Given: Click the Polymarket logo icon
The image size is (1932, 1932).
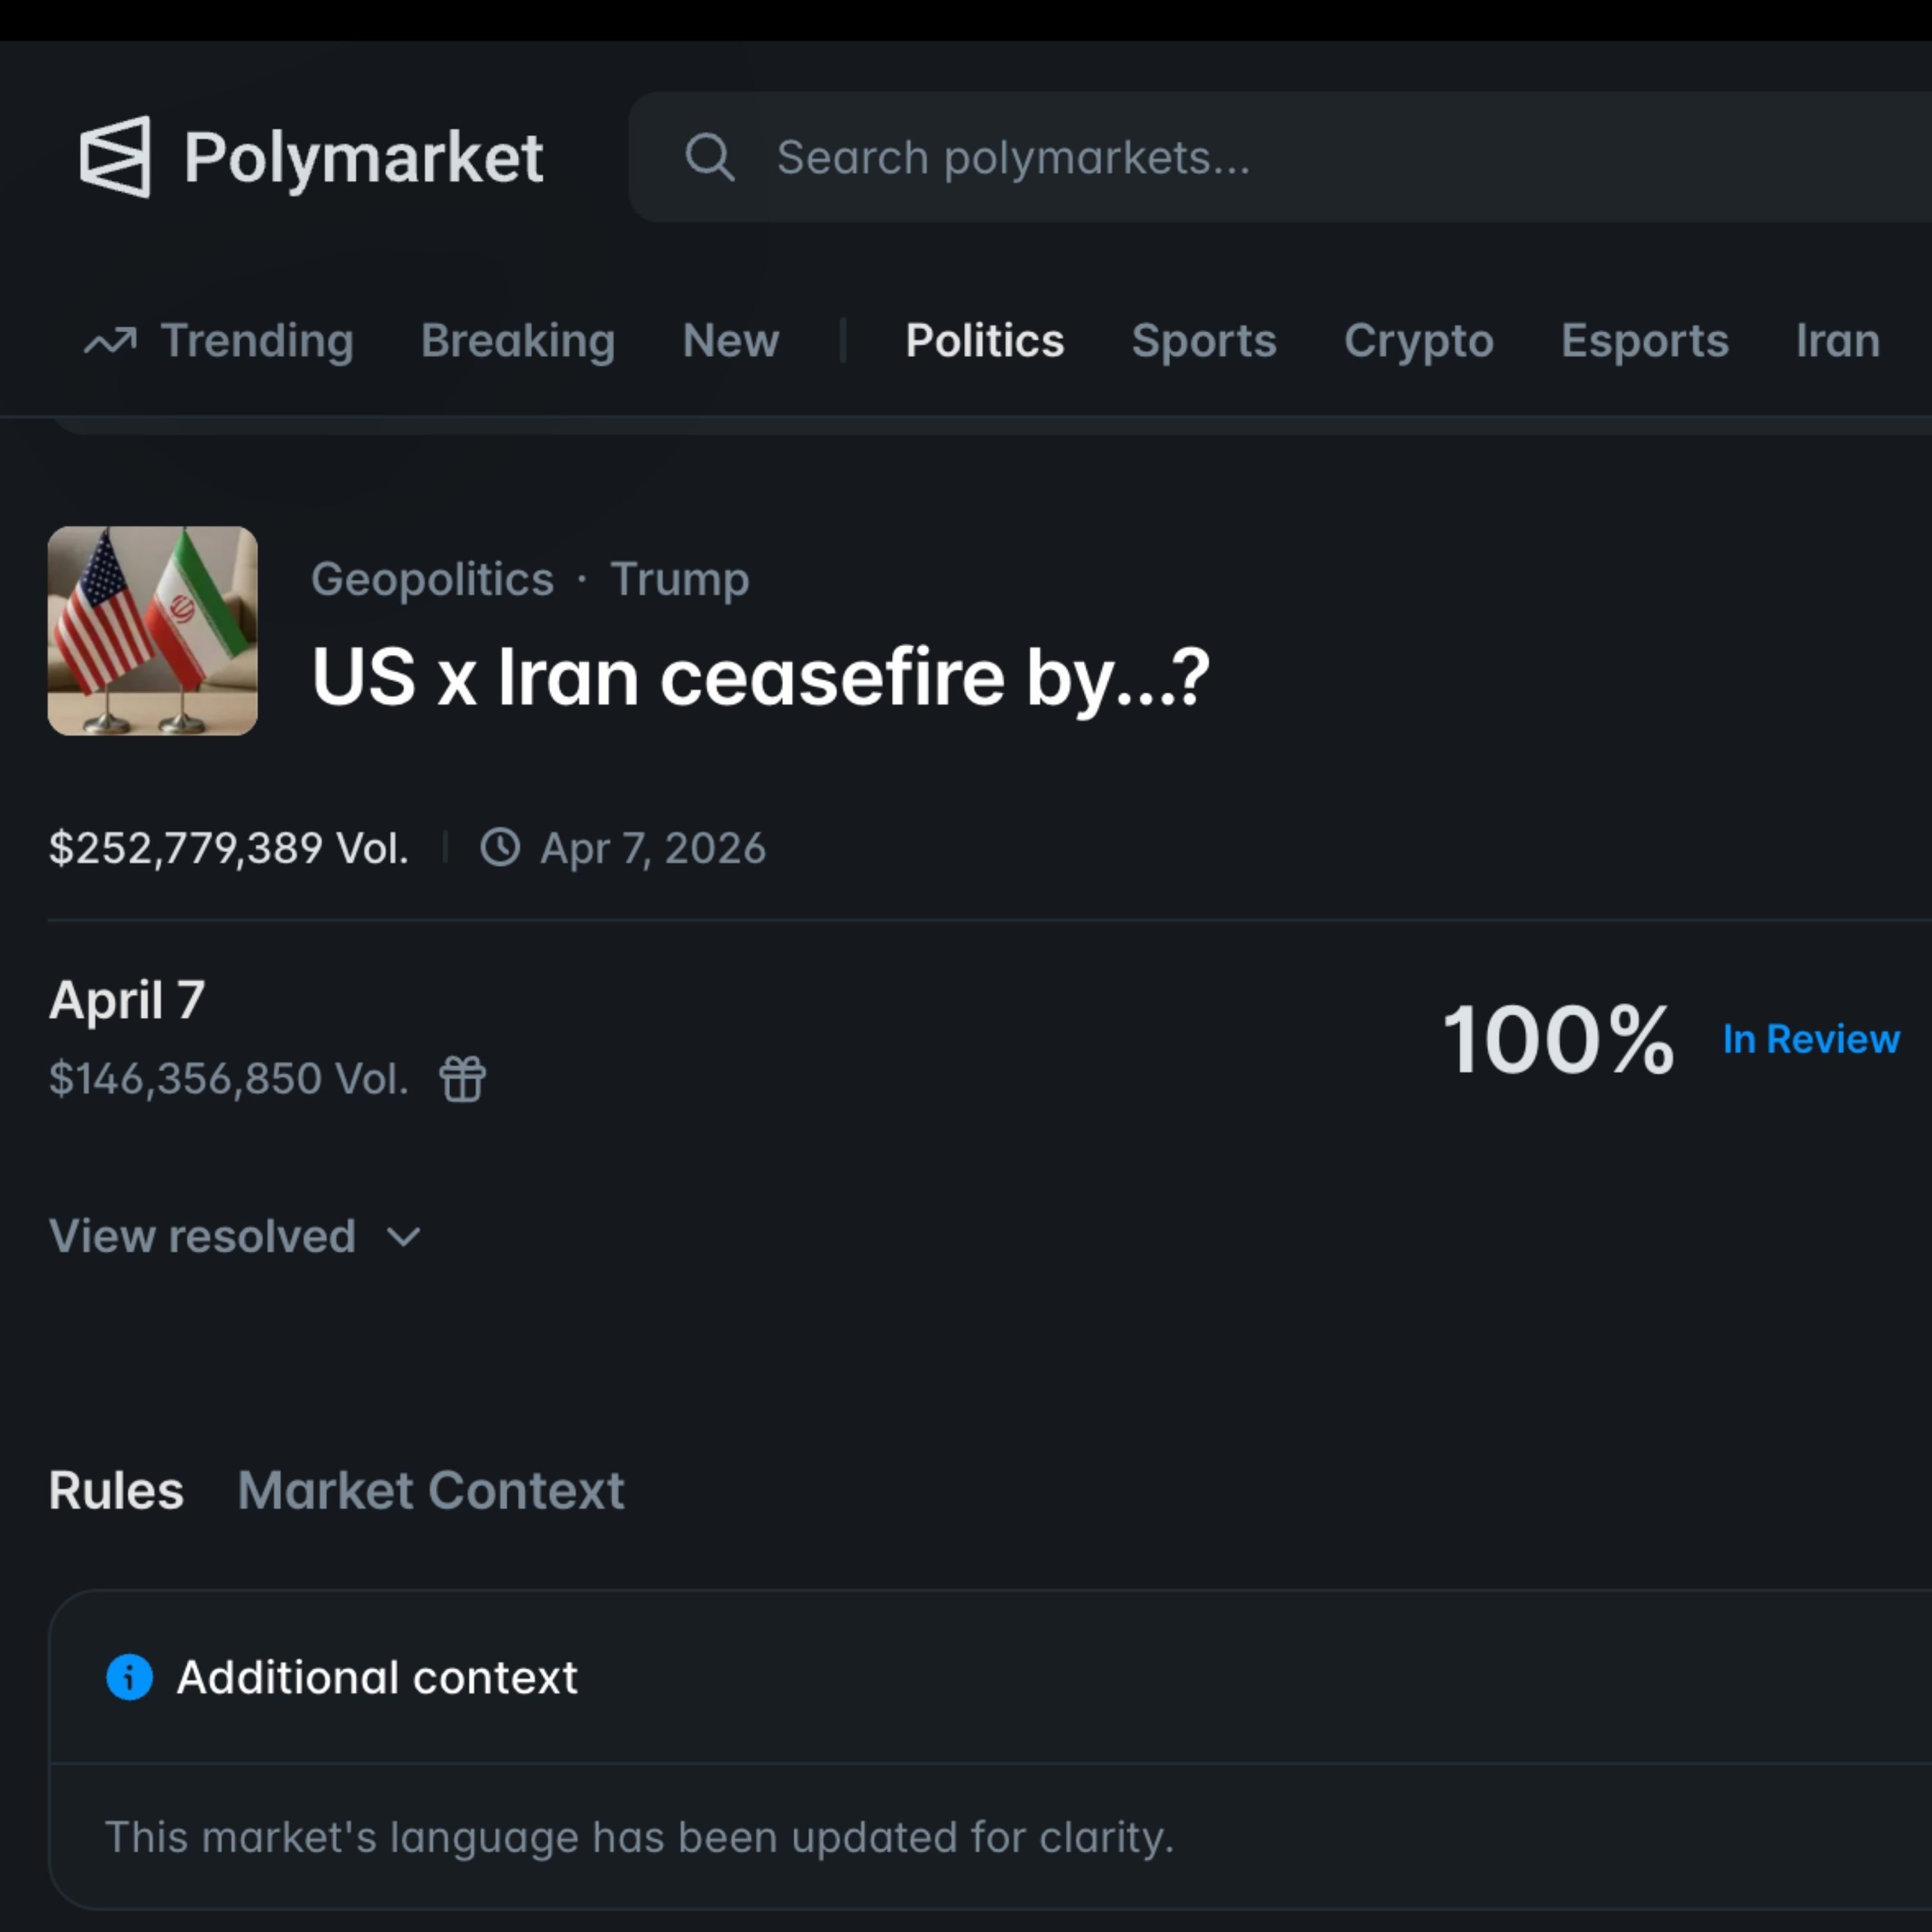Looking at the screenshot, I should pyautogui.click(x=117, y=157).
